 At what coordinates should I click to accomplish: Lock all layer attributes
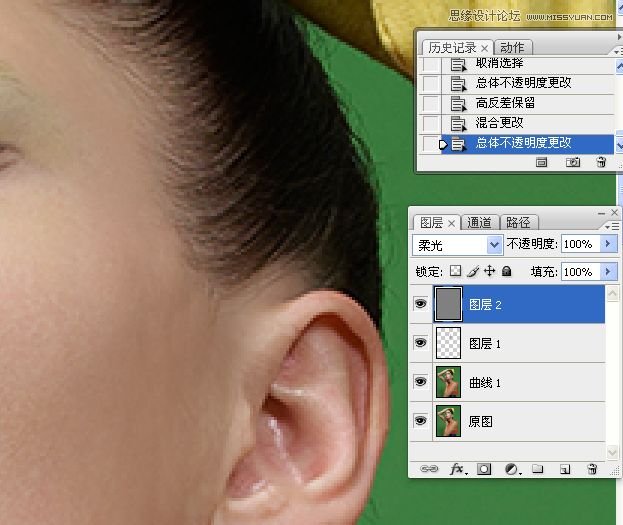pos(507,271)
